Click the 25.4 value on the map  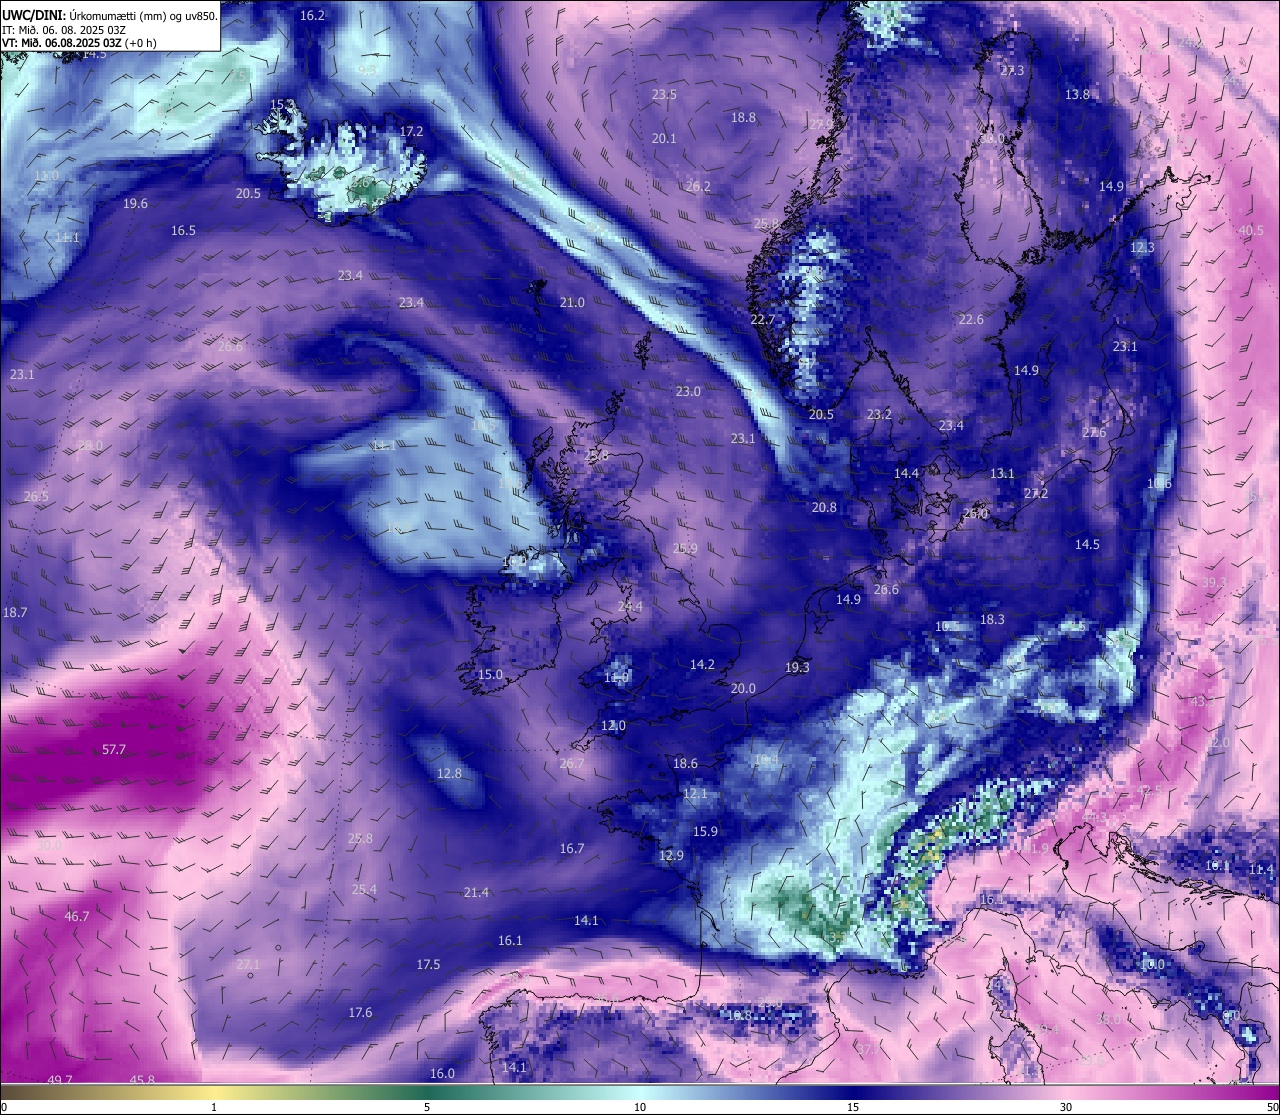pyautogui.click(x=364, y=890)
